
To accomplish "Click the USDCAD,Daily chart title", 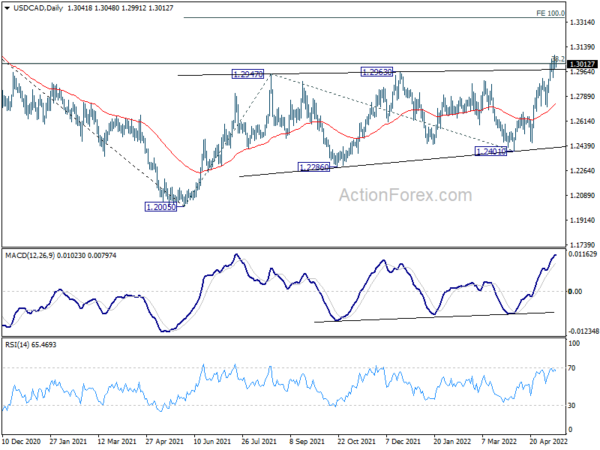I will [x=34, y=9].
